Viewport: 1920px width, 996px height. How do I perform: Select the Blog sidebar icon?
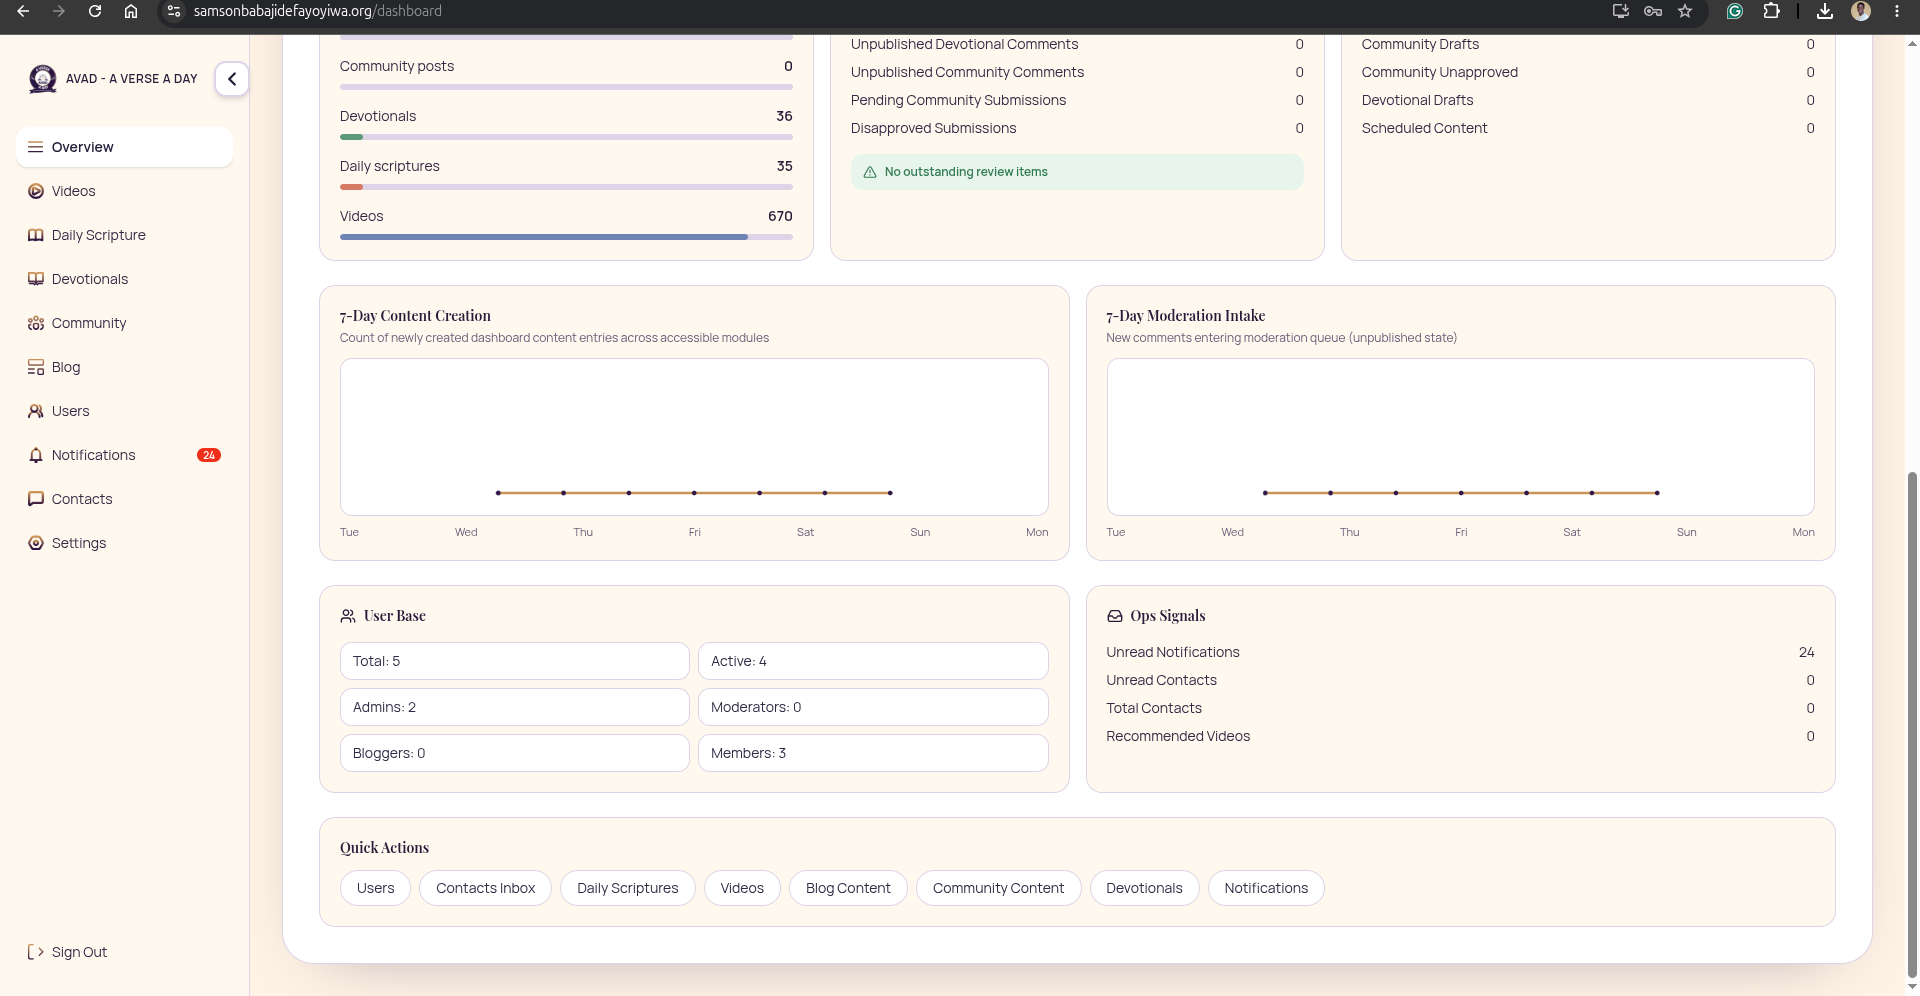tap(36, 367)
